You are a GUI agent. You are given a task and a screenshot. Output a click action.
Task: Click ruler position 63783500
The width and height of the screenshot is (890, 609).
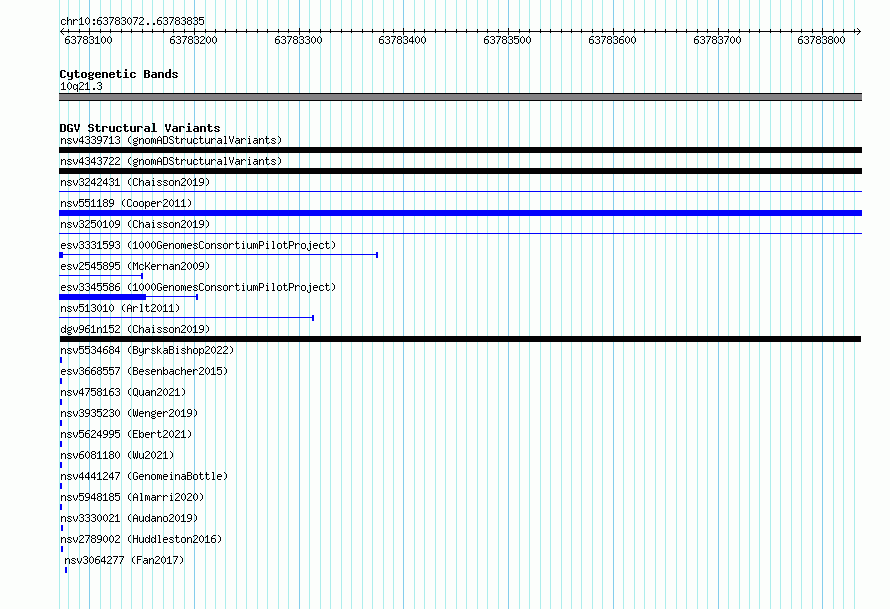point(507,40)
